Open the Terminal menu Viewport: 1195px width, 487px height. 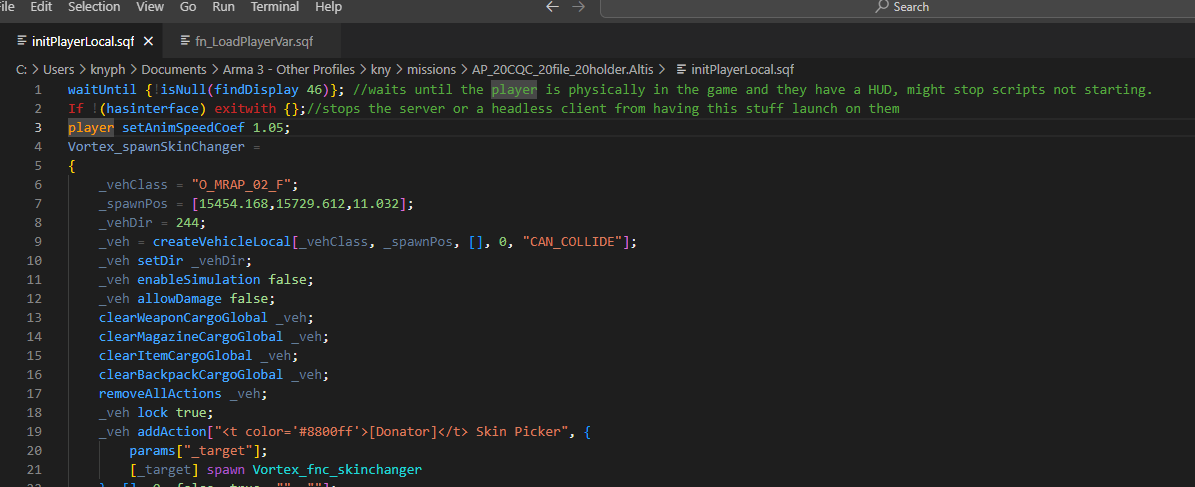coord(274,7)
